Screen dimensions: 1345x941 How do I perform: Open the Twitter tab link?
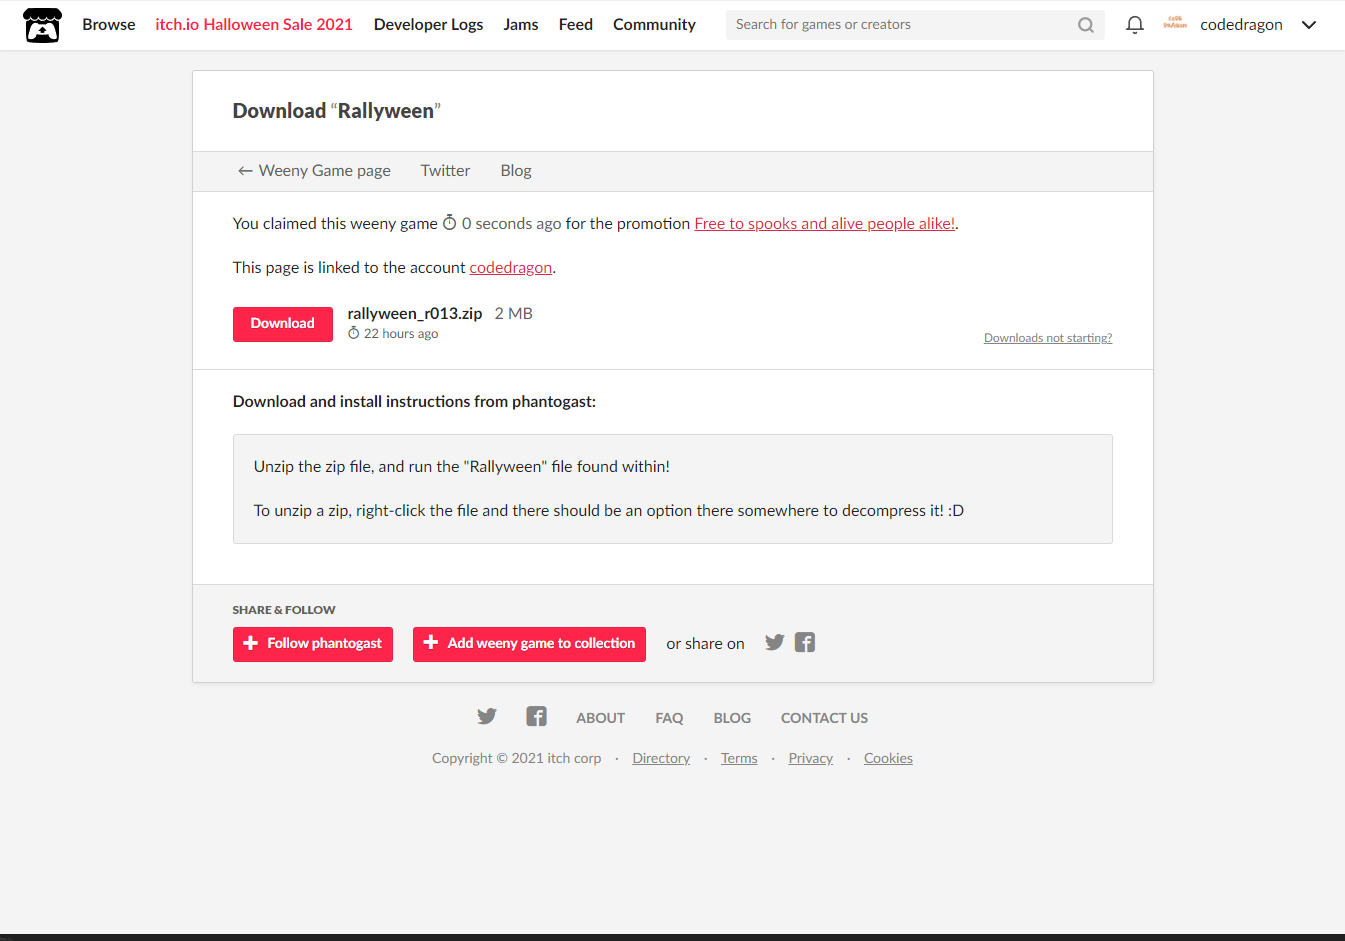pyautogui.click(x=445, y=171)
